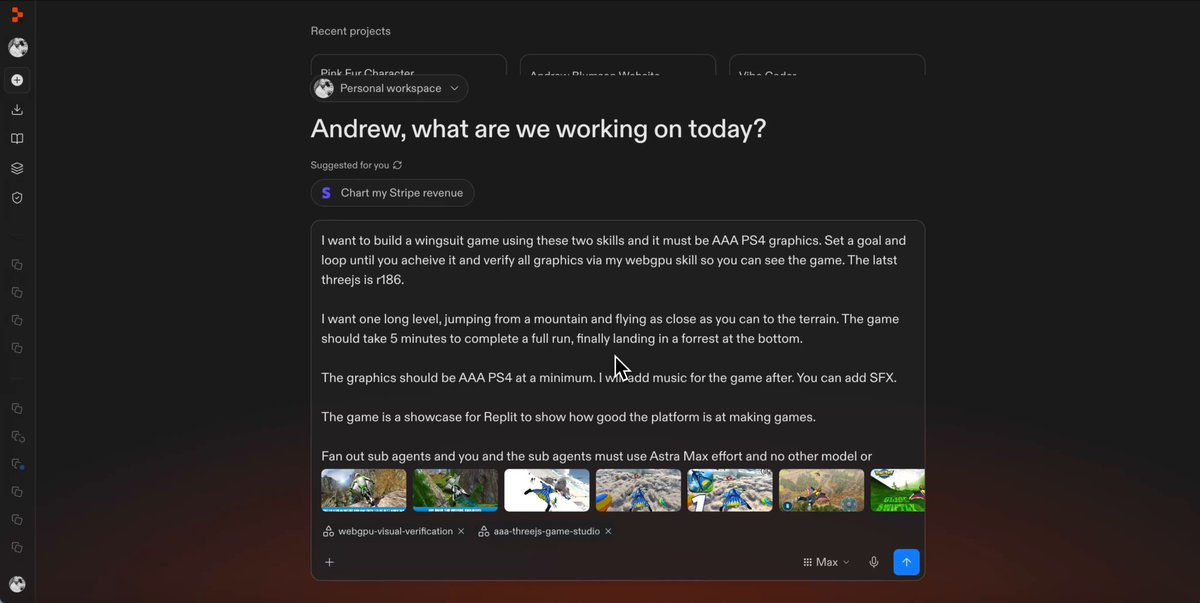This screenshot has width=1200, height=603.
Task: Select the Chart my Stripe revenue suggestion
Action: (392, 193)
